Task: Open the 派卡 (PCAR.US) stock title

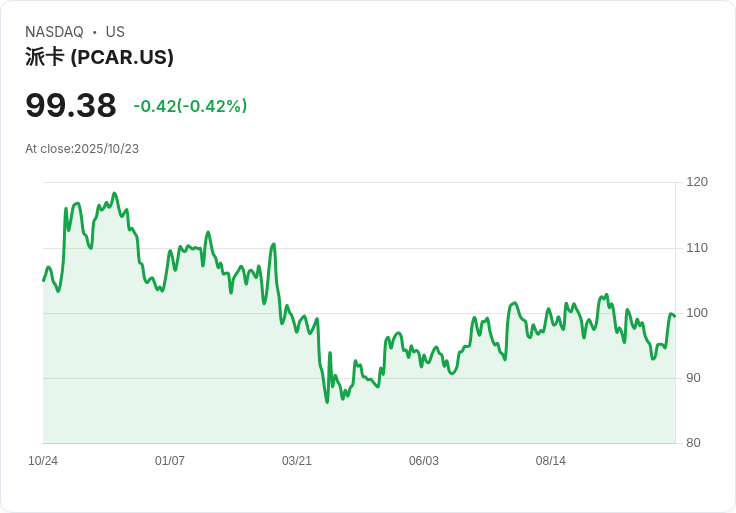Action: pos(99,57)
